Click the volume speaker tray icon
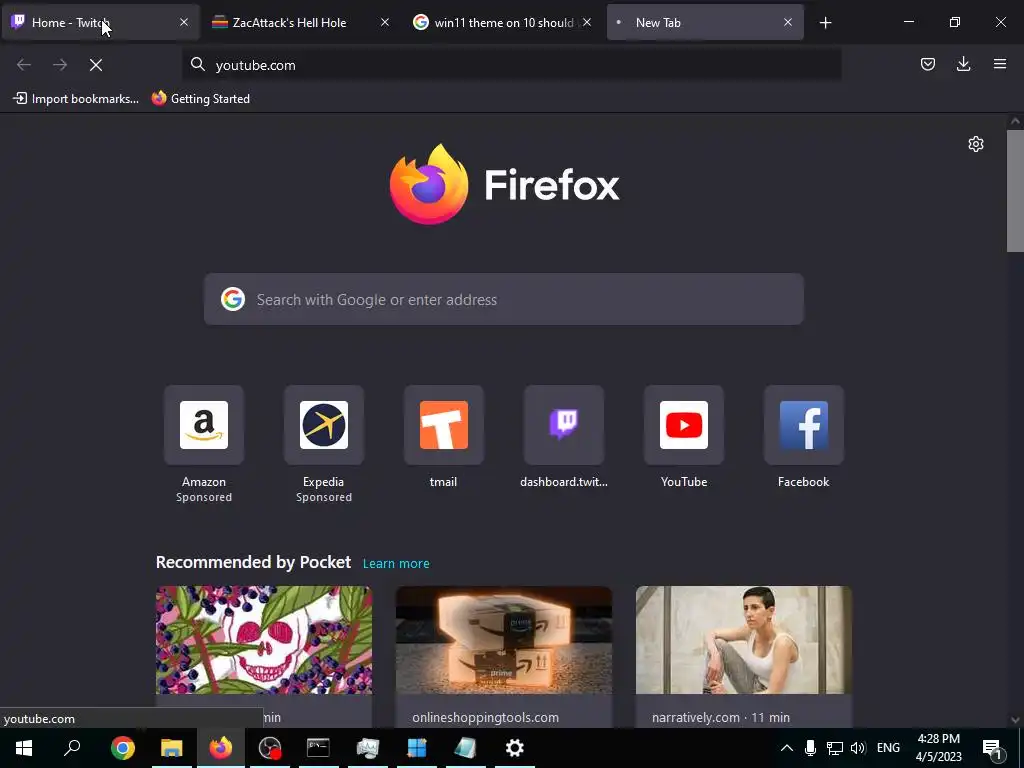 pos(858,748)
